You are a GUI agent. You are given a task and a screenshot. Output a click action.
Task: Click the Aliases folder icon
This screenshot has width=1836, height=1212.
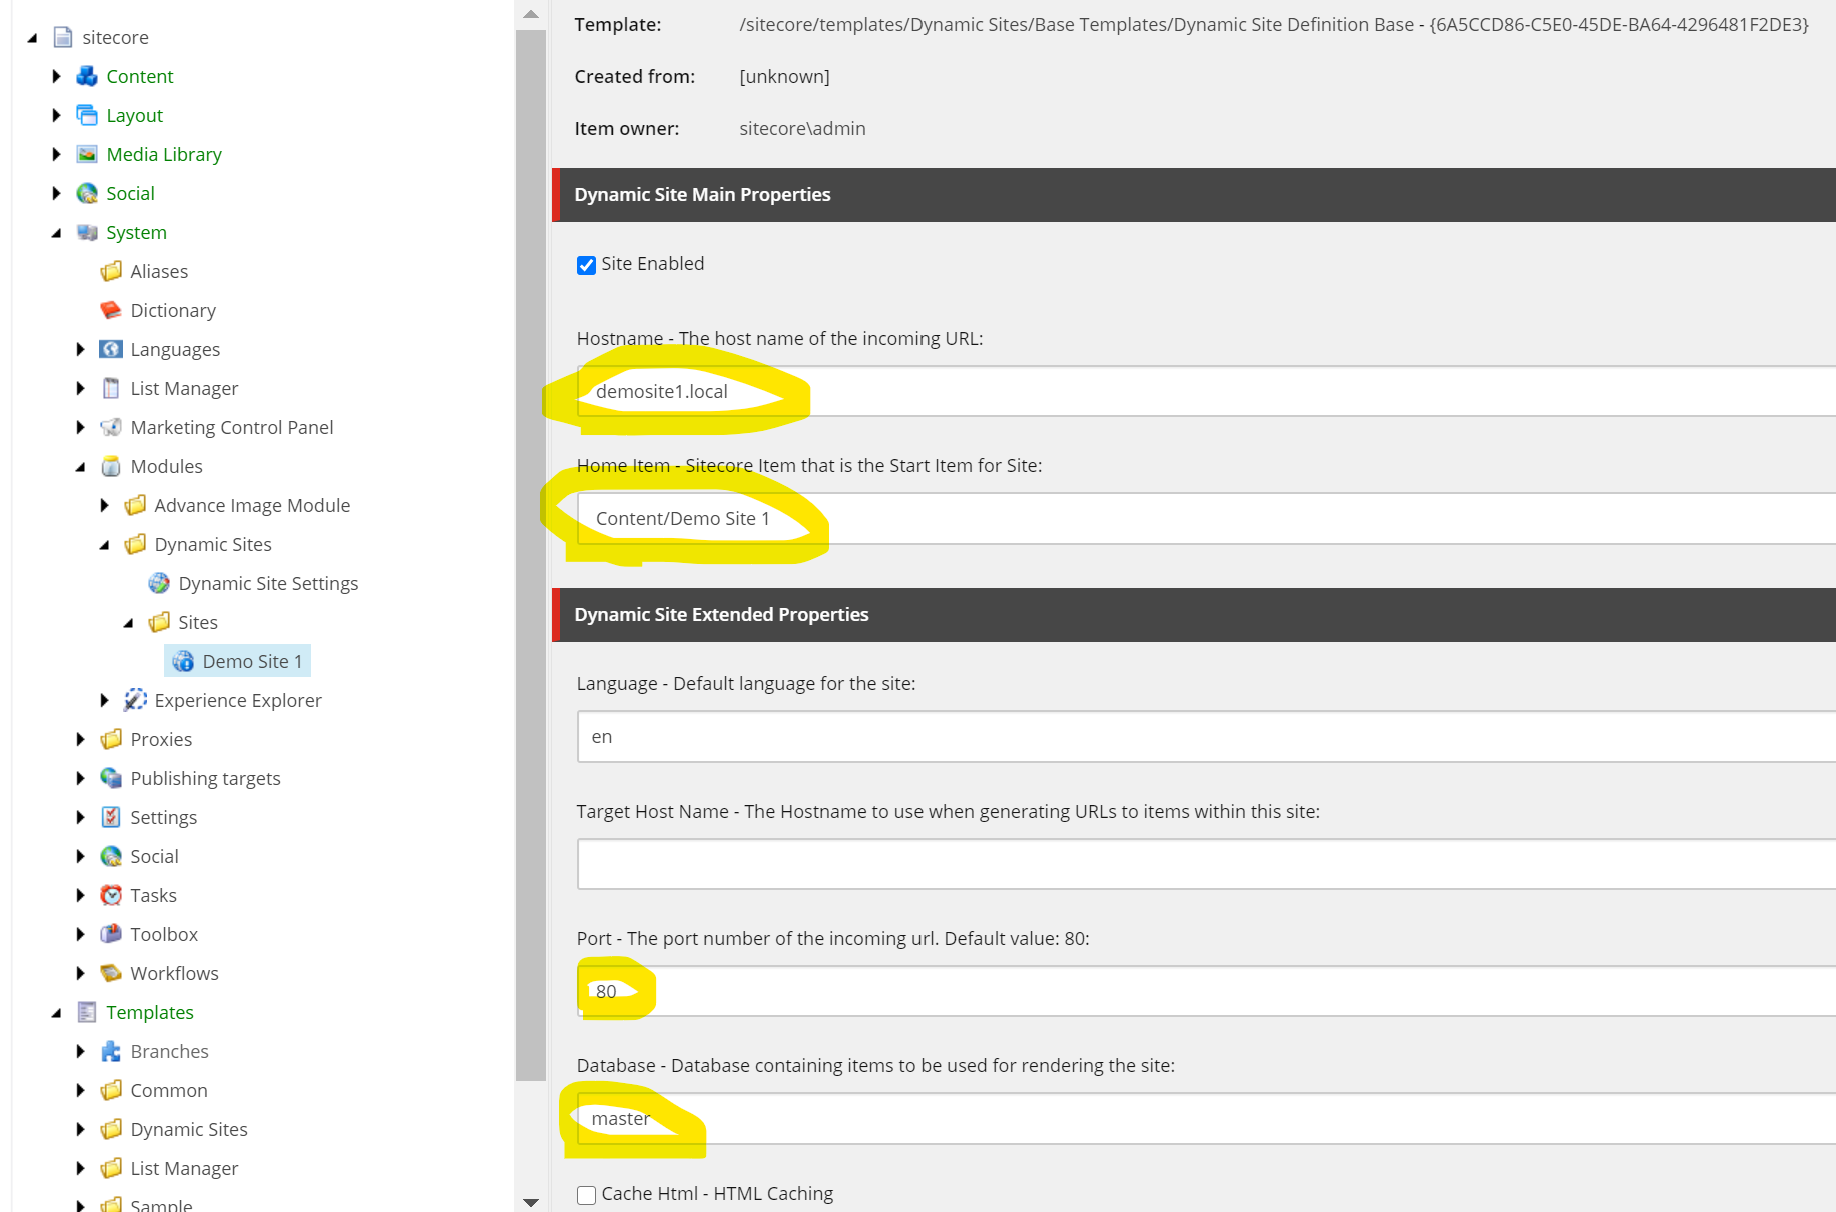[111, 271]
